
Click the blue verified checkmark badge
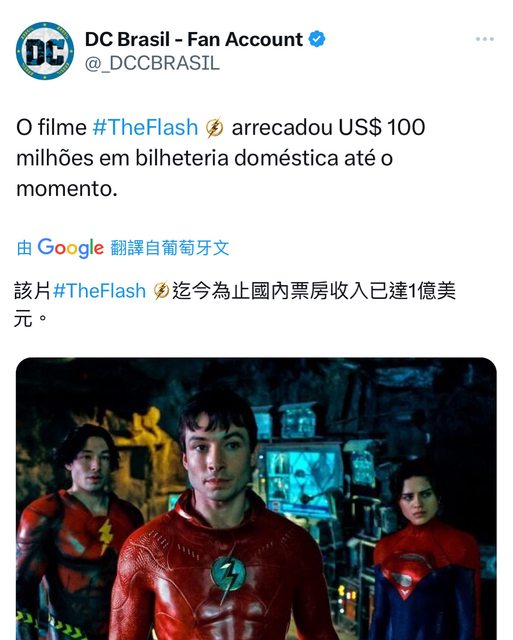tap(317, 39)
